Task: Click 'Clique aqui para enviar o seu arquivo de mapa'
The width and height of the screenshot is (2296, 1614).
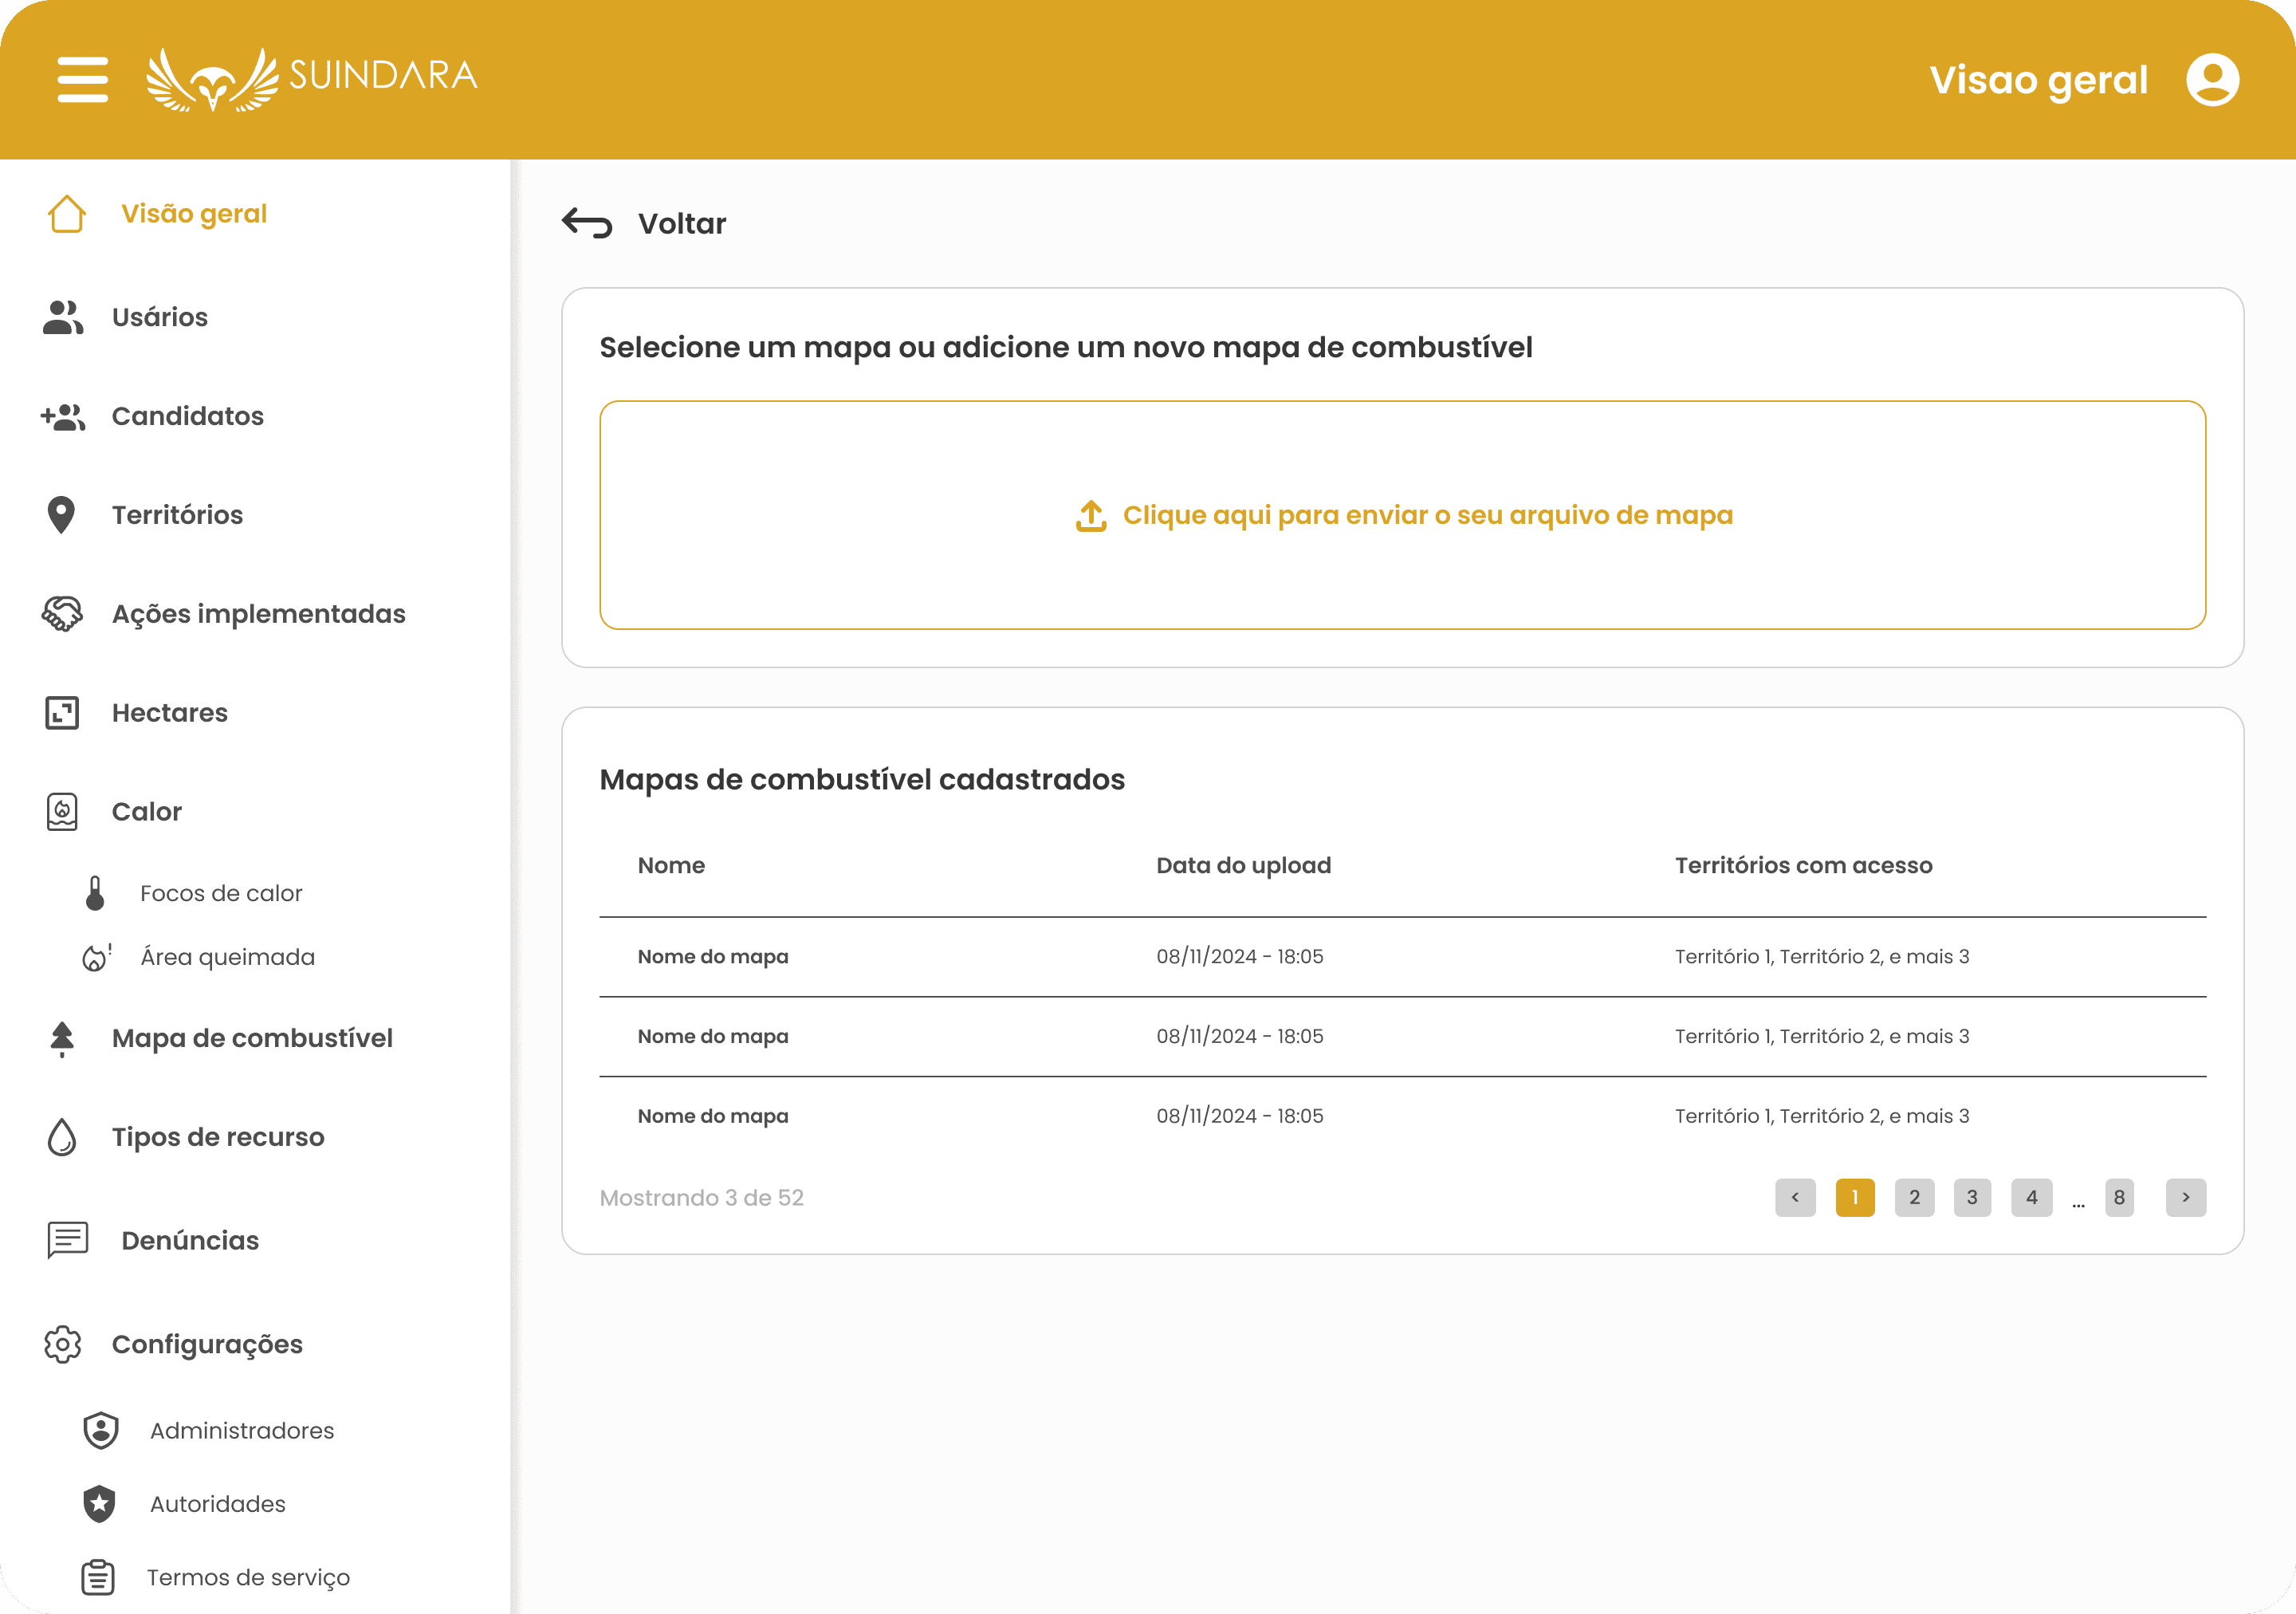Action: point(1427,515)
